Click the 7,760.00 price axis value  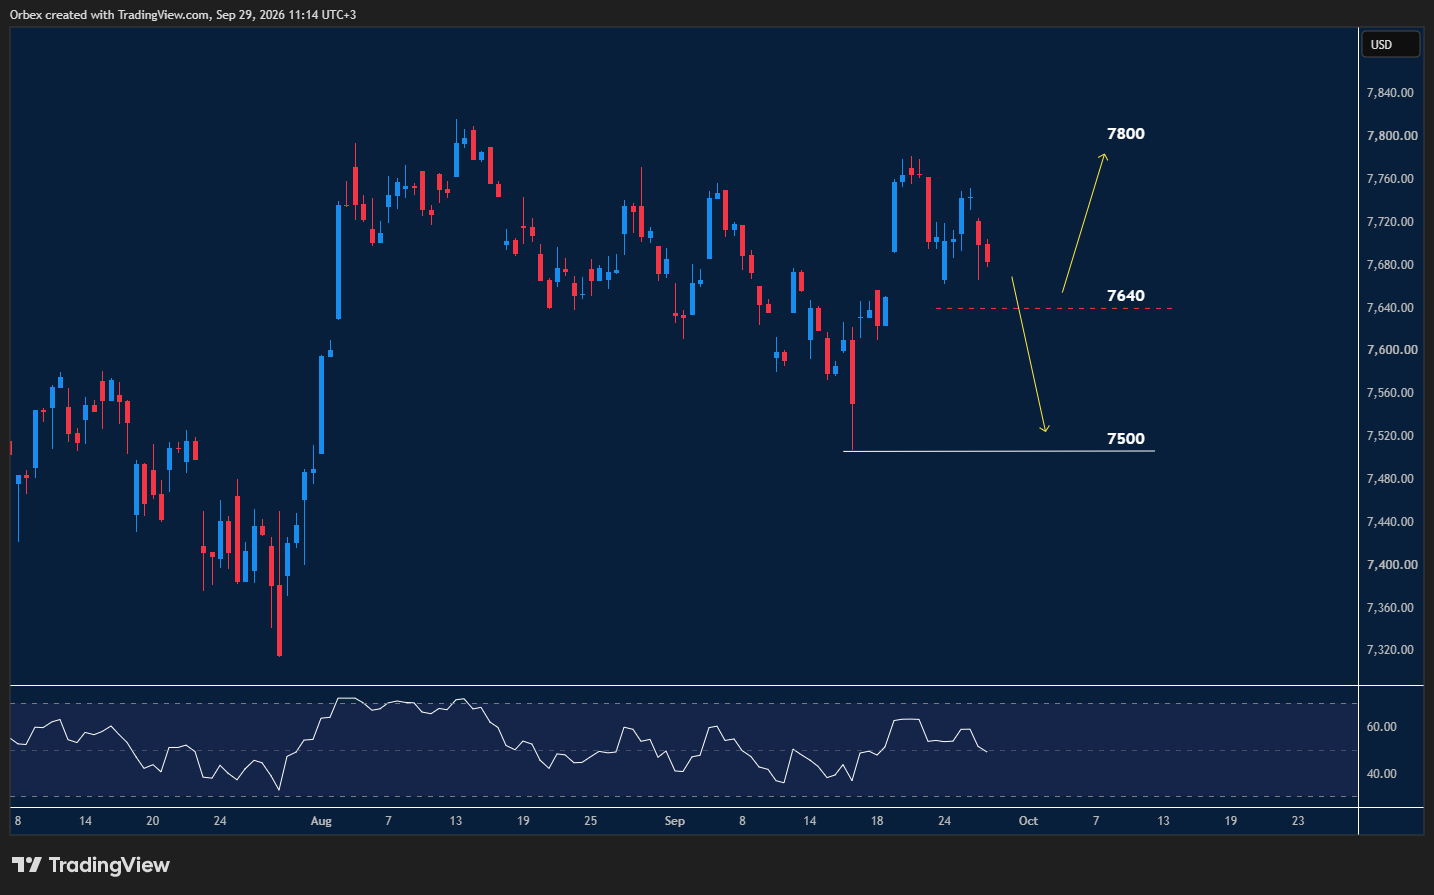click(1390, 179)
